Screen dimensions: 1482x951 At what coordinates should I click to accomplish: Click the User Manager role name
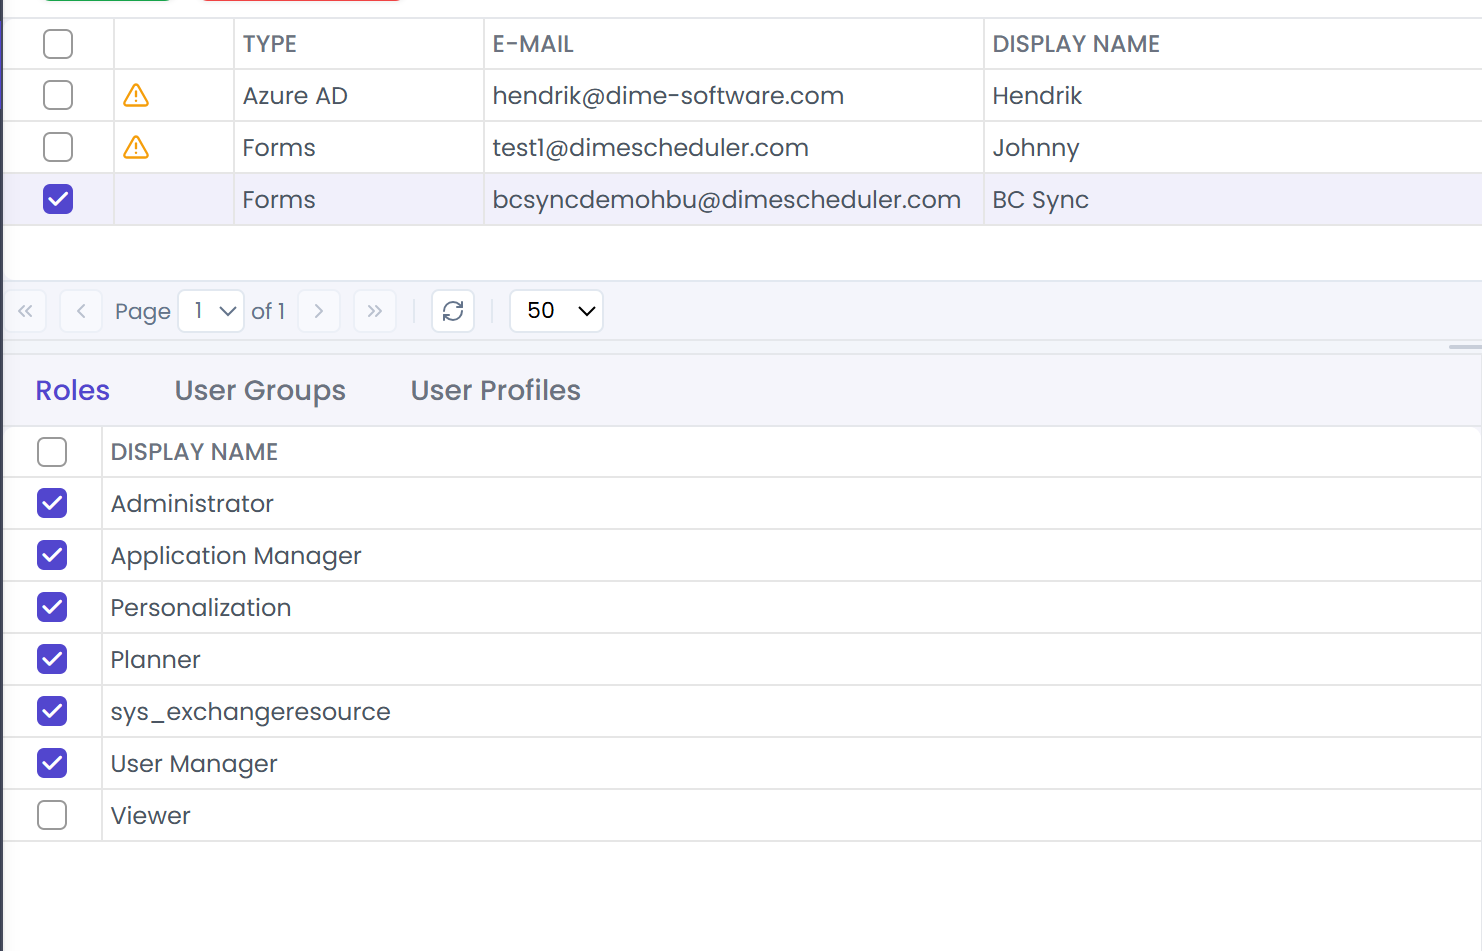[194, 764]
